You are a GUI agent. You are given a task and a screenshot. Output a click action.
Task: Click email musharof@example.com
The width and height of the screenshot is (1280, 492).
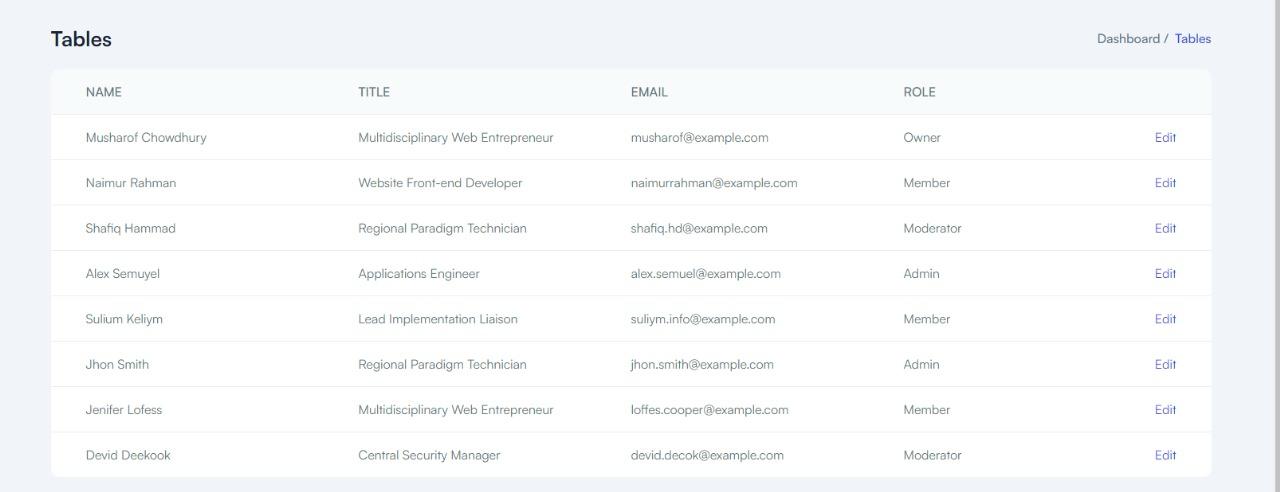[x=699, y=138]
